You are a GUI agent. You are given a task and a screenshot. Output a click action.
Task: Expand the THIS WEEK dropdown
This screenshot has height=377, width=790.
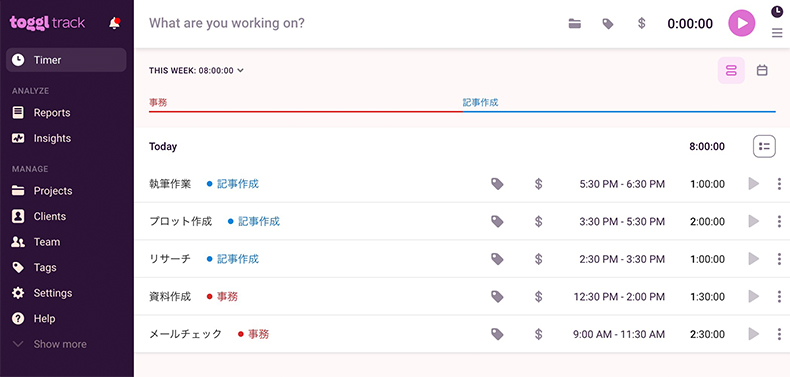point(196,71)
